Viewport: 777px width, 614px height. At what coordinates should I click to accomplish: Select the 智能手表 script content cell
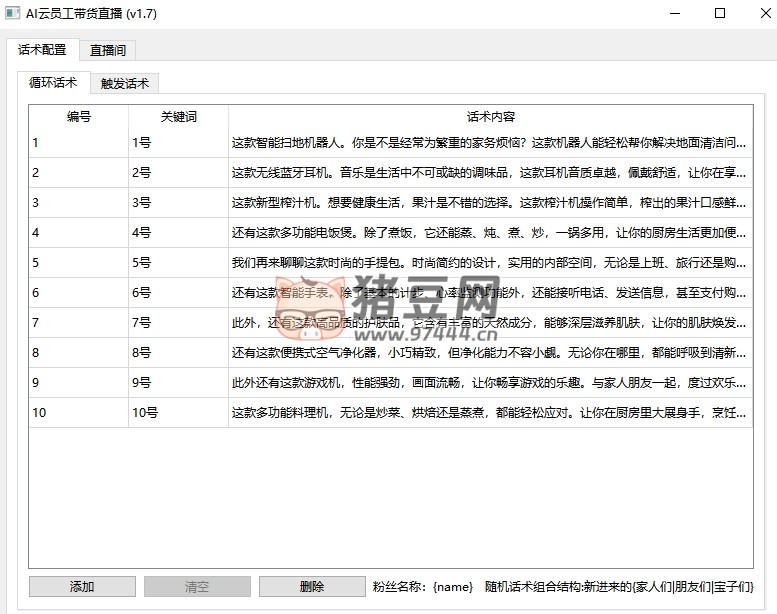click(x=491, y=292)
